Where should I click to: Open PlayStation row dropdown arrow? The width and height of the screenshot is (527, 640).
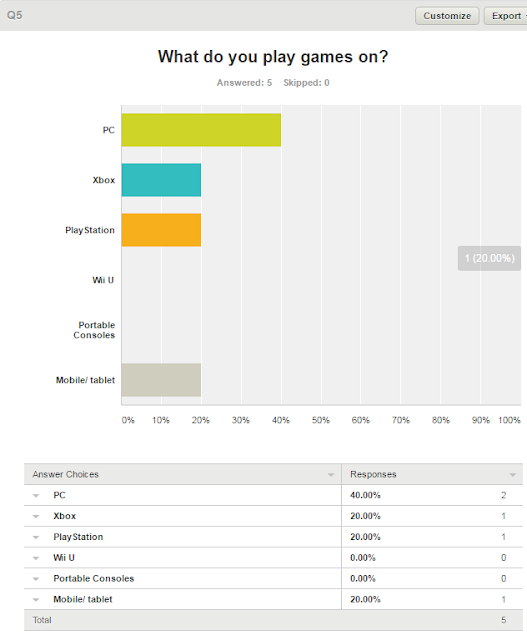pos(36,537)
